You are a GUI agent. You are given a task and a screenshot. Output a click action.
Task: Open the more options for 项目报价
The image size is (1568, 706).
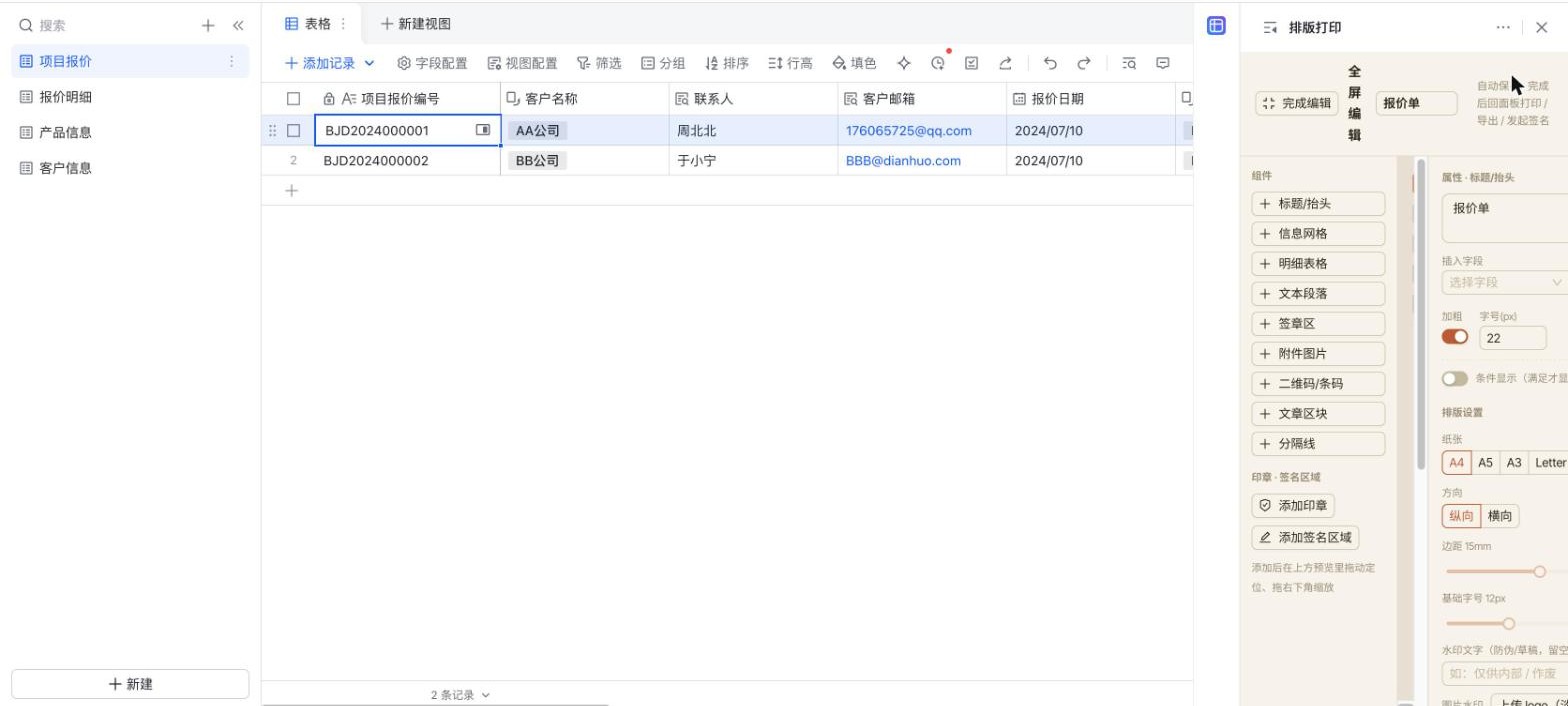tap(232, 61)
